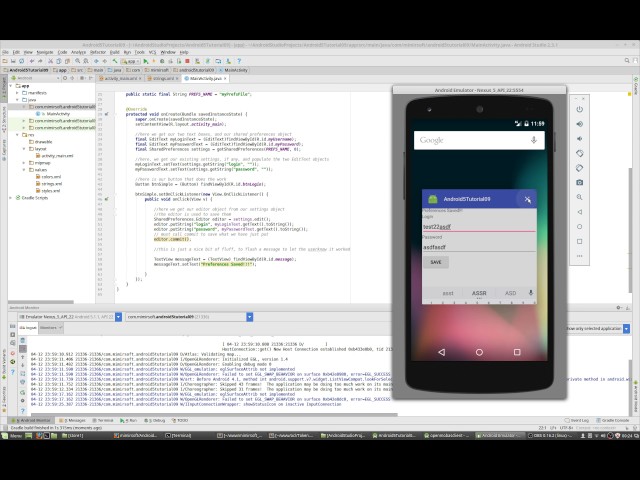The width and height of the screenshot is (640, 480).
Task: Tap the ASD keyboard suggestion
Action: tap(510, 293)
